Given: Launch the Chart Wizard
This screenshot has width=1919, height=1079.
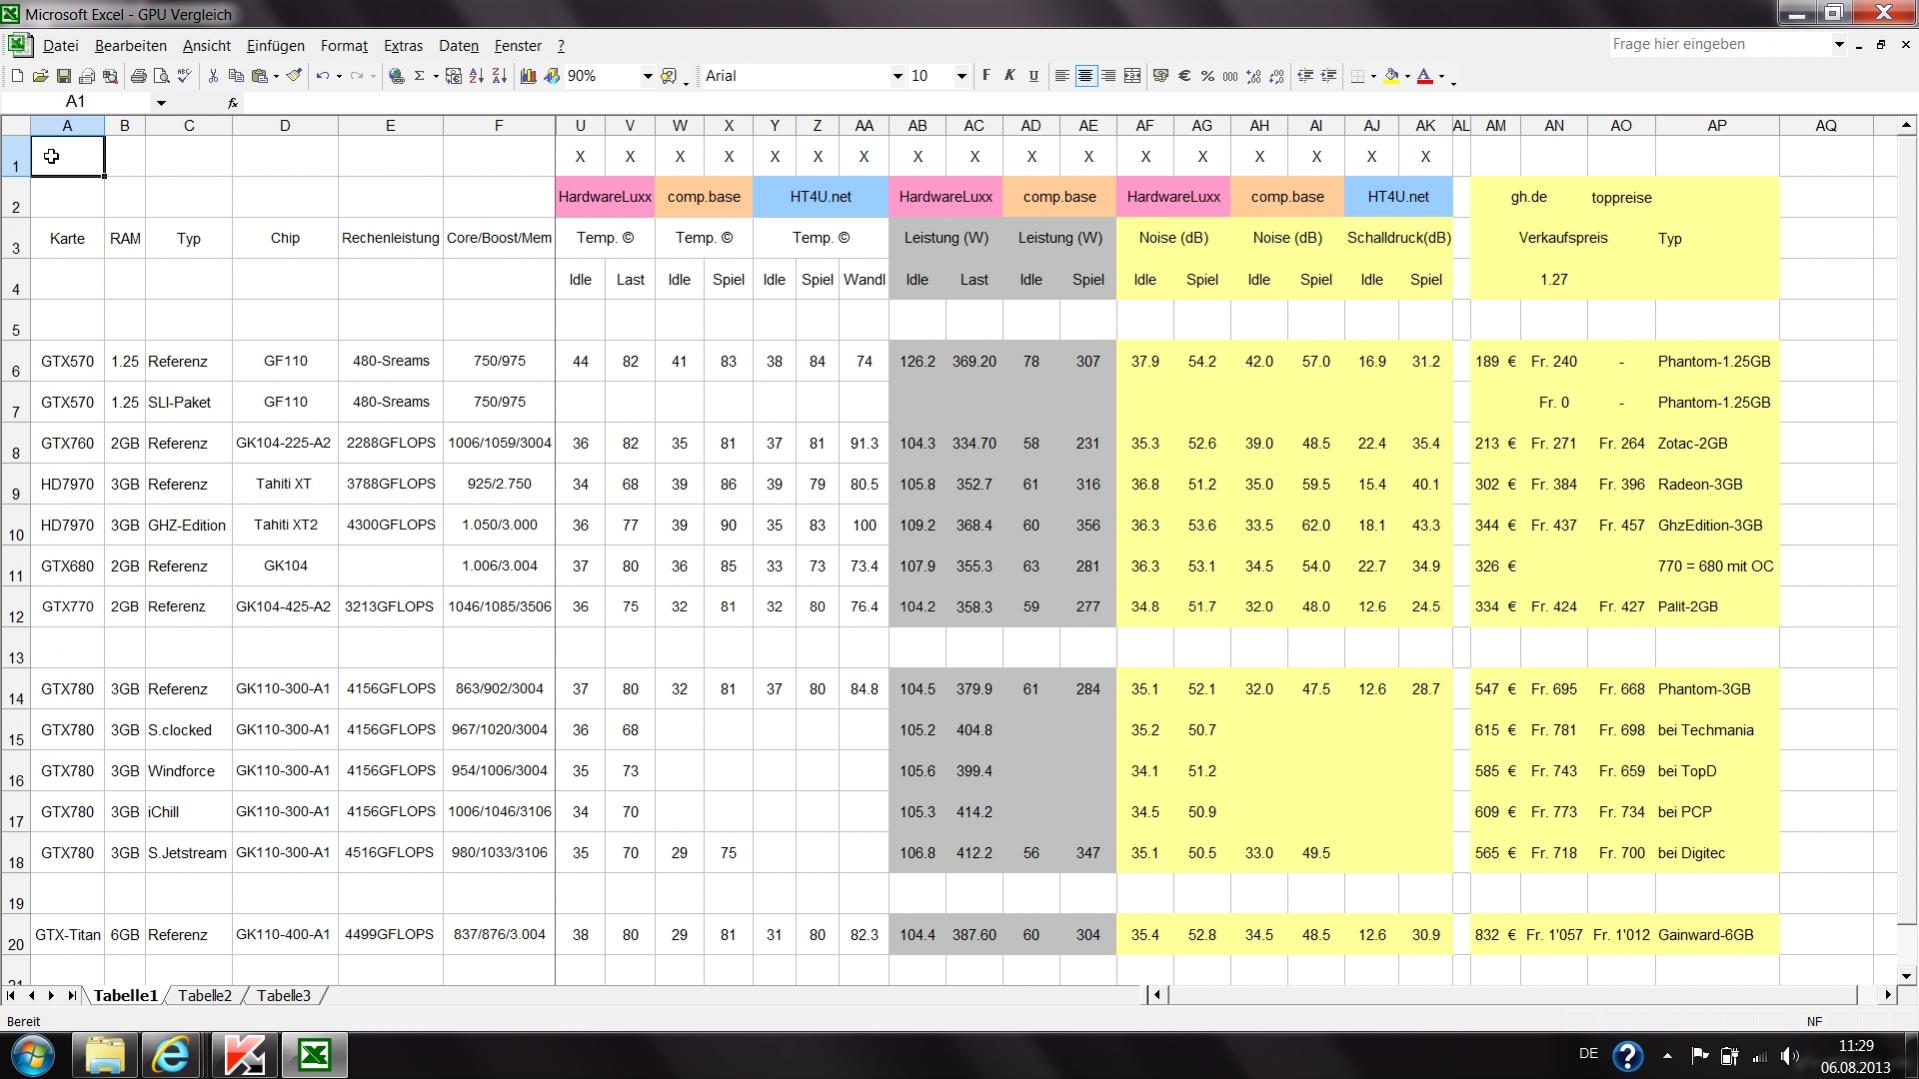Looking at the screenshot, I should pyautogui.click(x=528, y=76).
